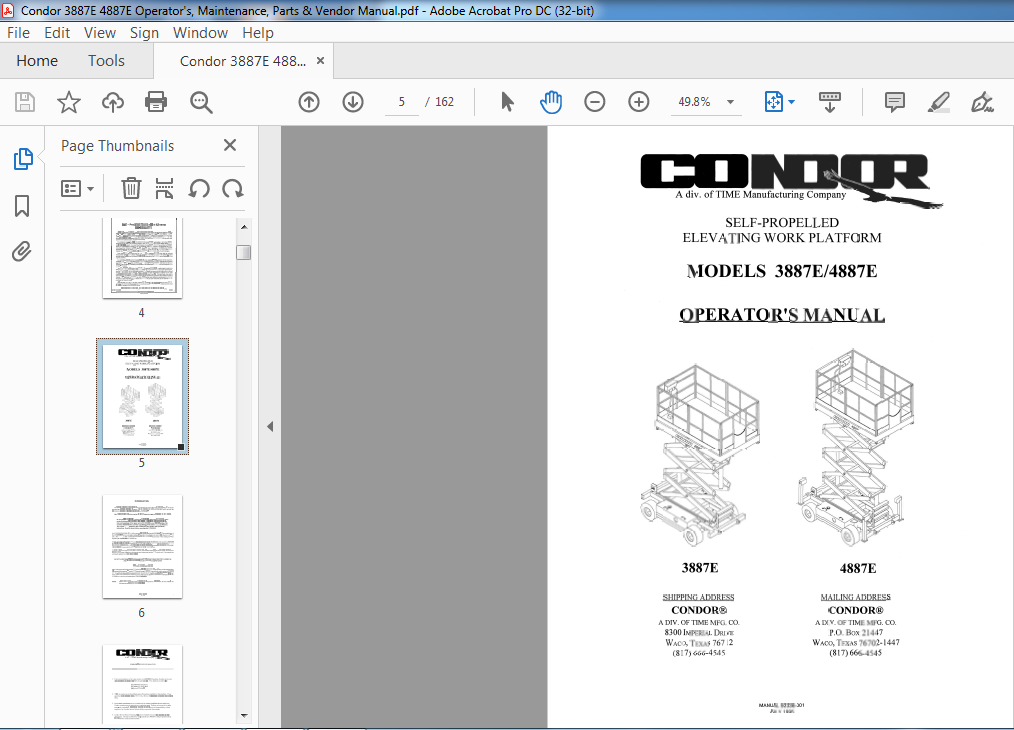Open Bookmarks pane icon

coord(22,206)
